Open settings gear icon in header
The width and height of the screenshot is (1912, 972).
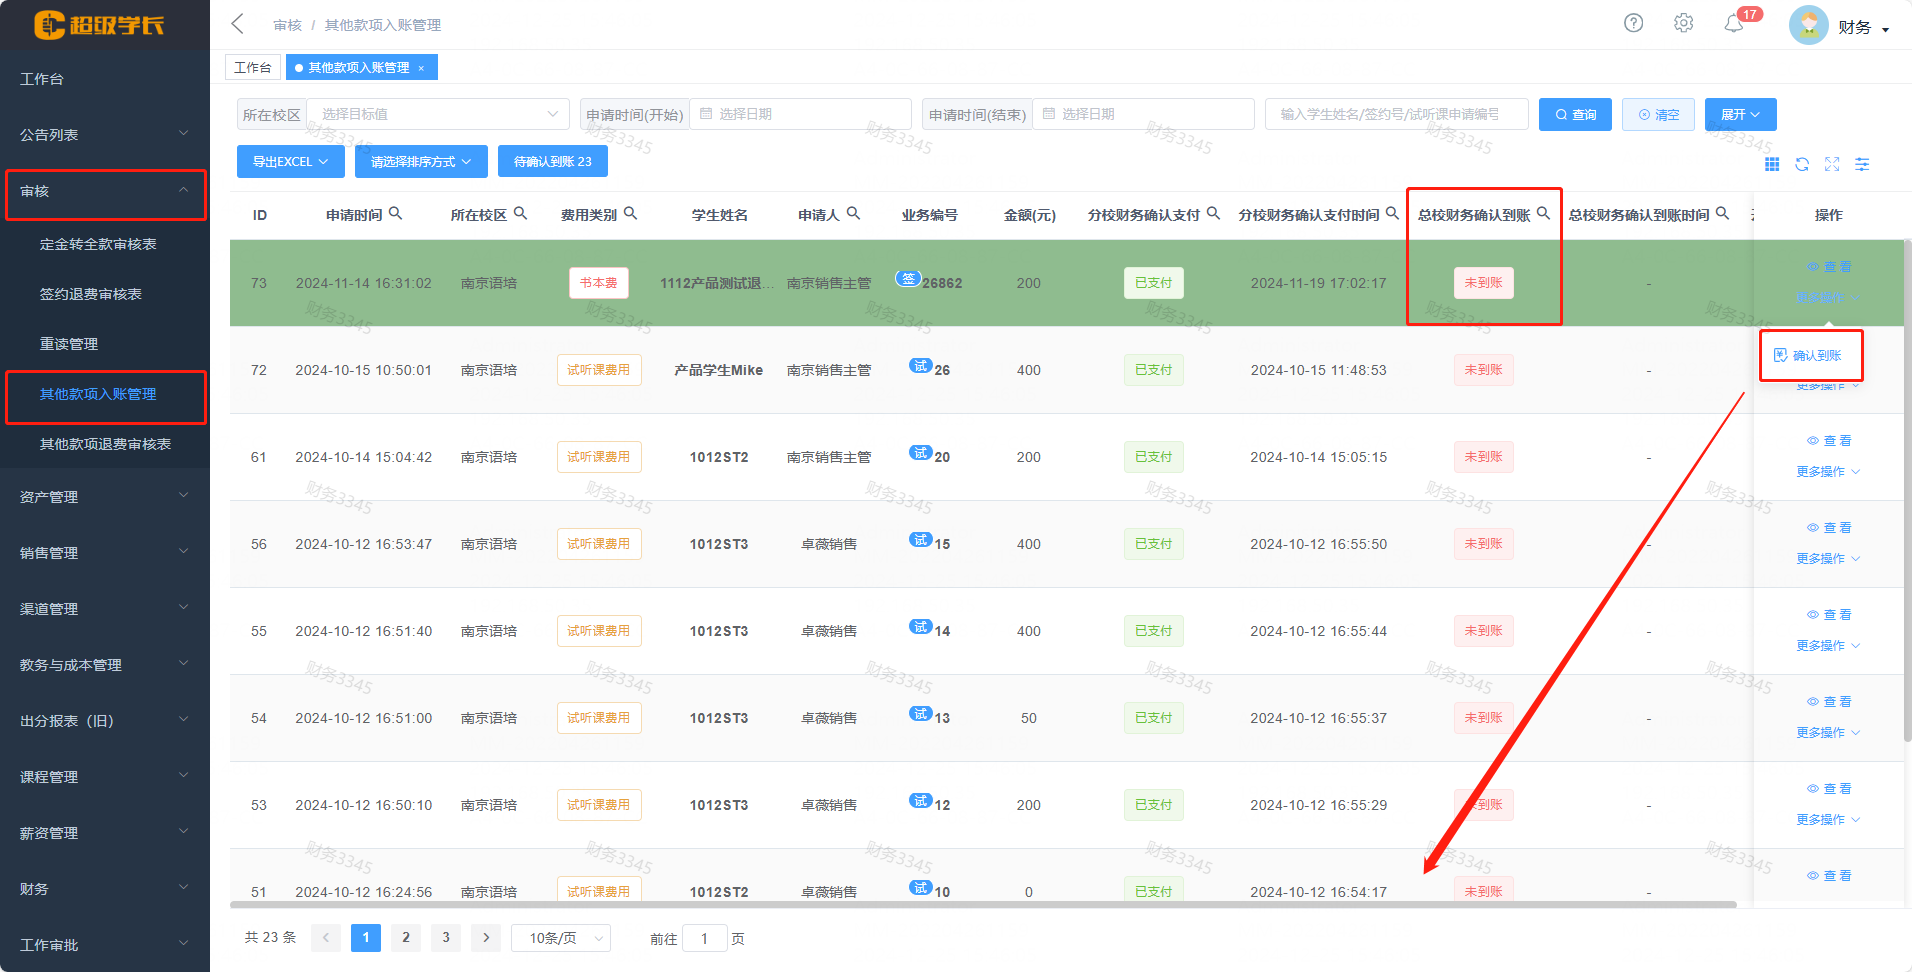click(x=1683, y=23)
